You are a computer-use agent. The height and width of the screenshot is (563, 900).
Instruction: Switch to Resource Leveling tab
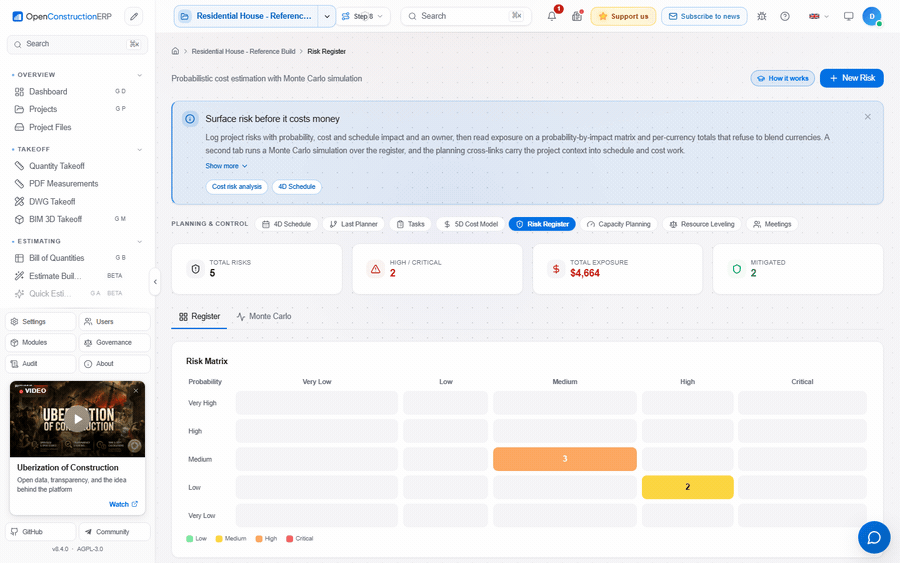[702, 224]
